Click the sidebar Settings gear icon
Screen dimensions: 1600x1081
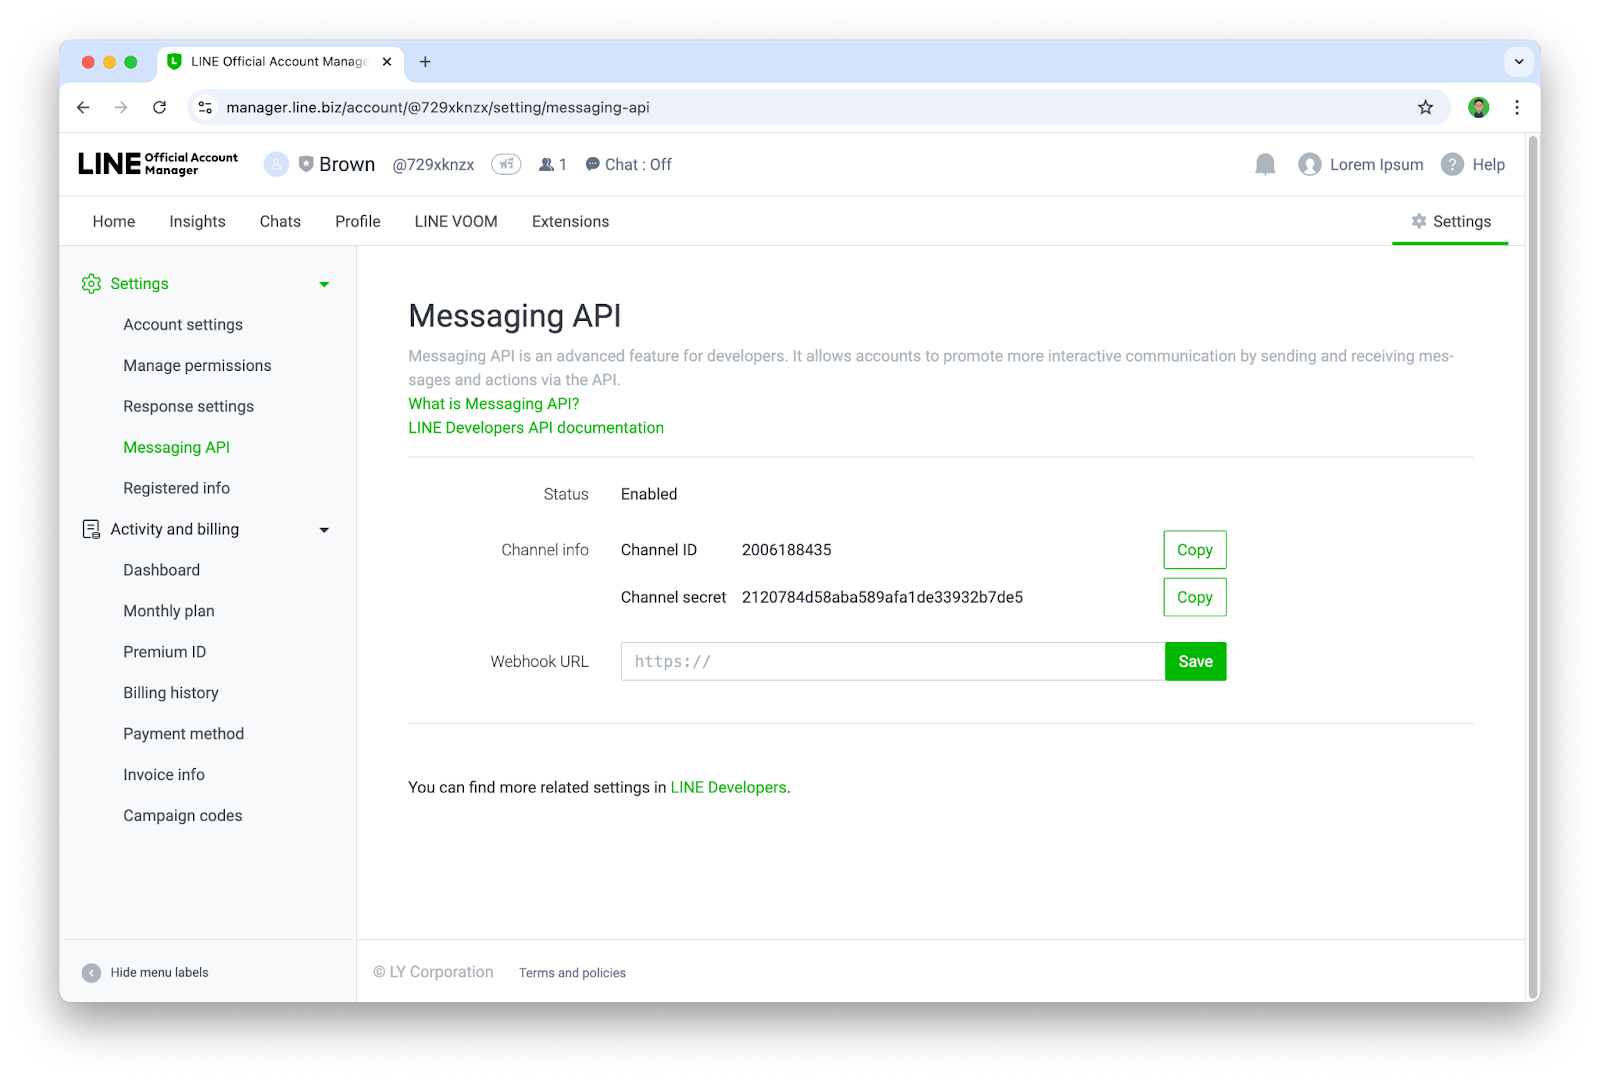coord(91,284)
